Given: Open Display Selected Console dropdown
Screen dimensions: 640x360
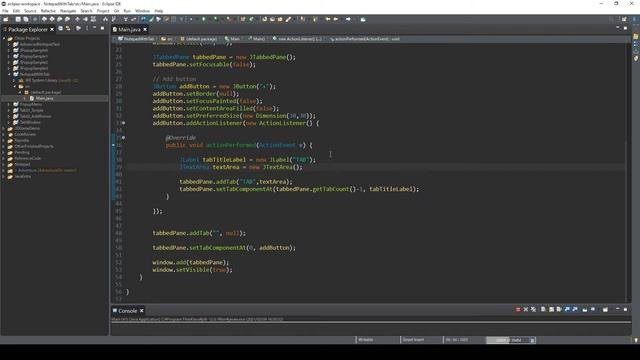Looking at the screenshot, I should tap(593, 309).
